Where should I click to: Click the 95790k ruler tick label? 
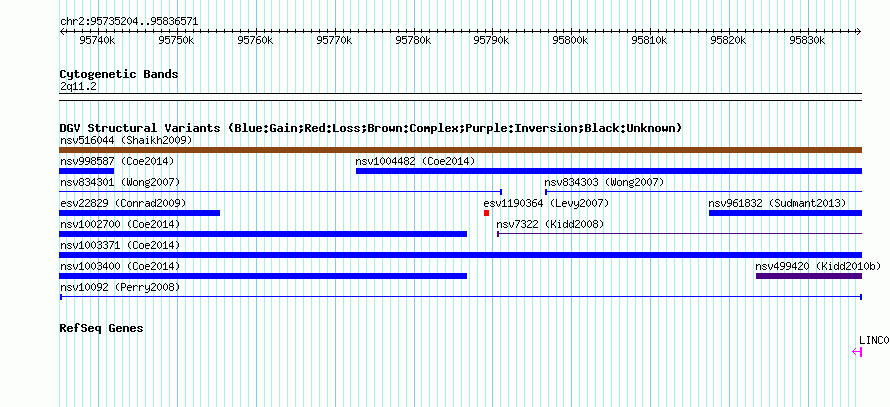point(492,40)
